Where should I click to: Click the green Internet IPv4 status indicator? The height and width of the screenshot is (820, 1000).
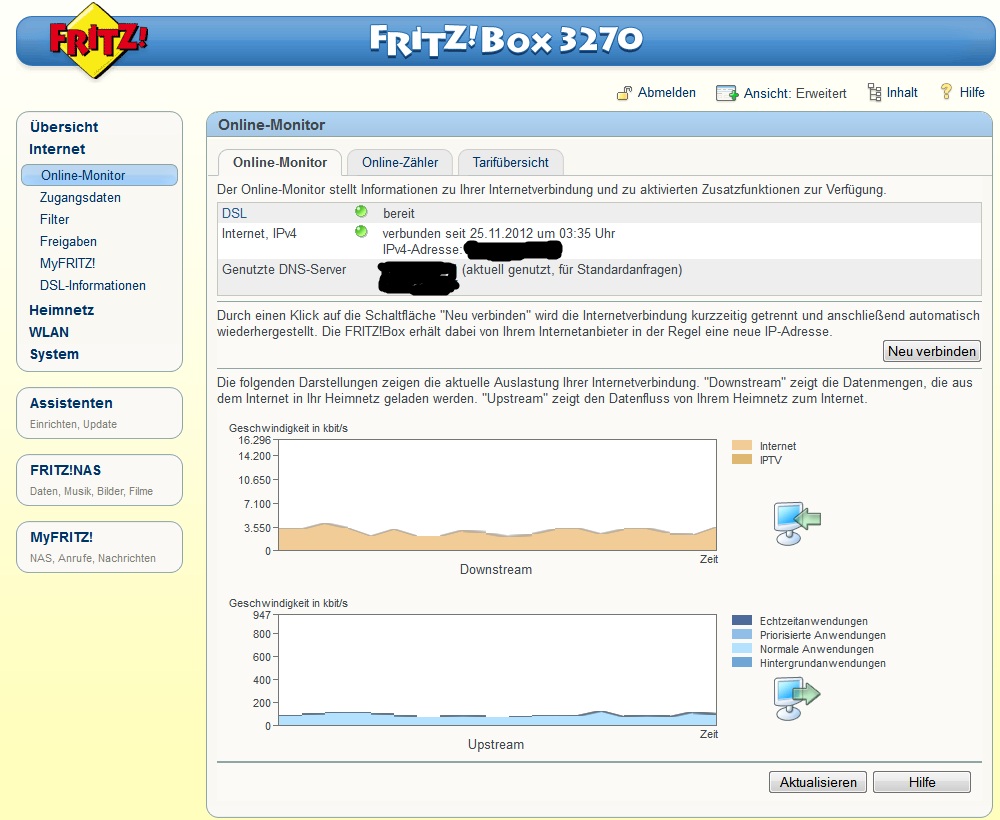(x=361, y=231)
